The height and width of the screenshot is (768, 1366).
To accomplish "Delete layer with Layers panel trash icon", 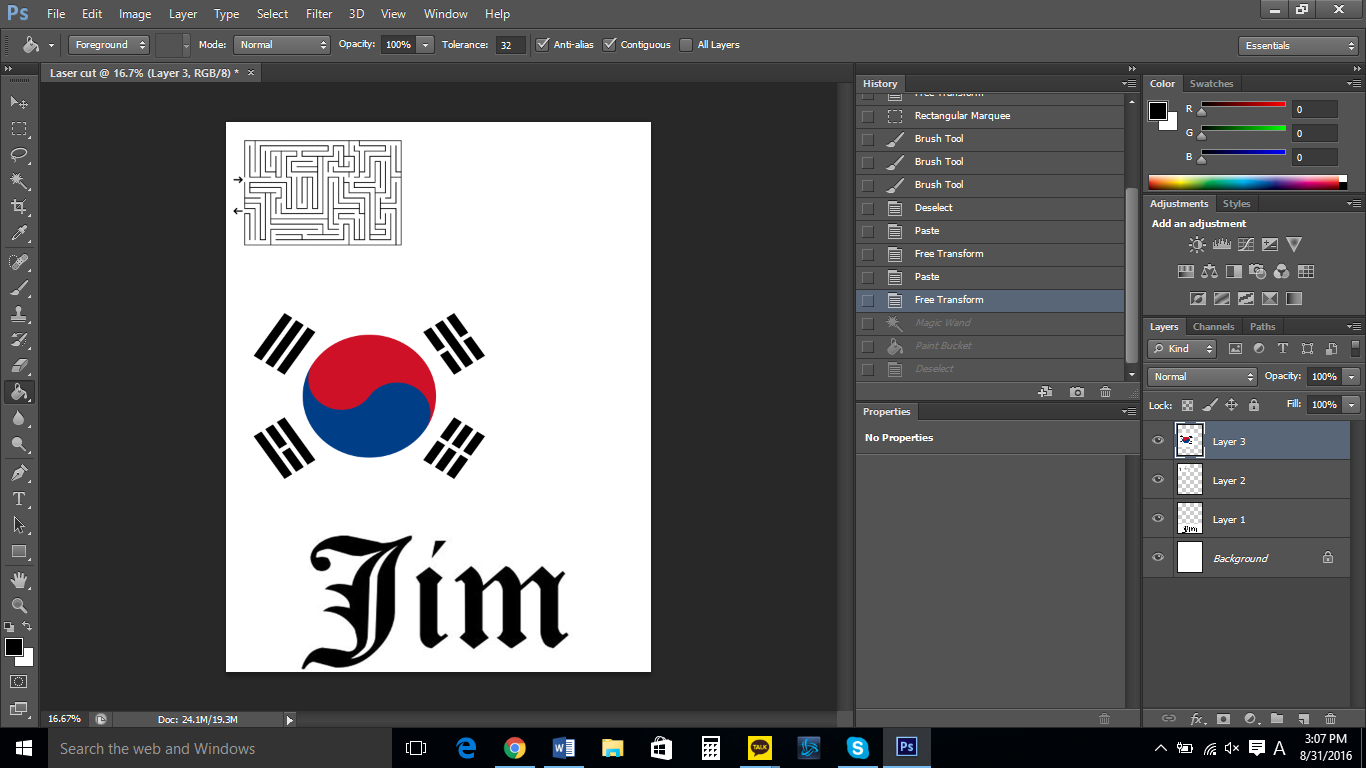I will [1330, 718].
